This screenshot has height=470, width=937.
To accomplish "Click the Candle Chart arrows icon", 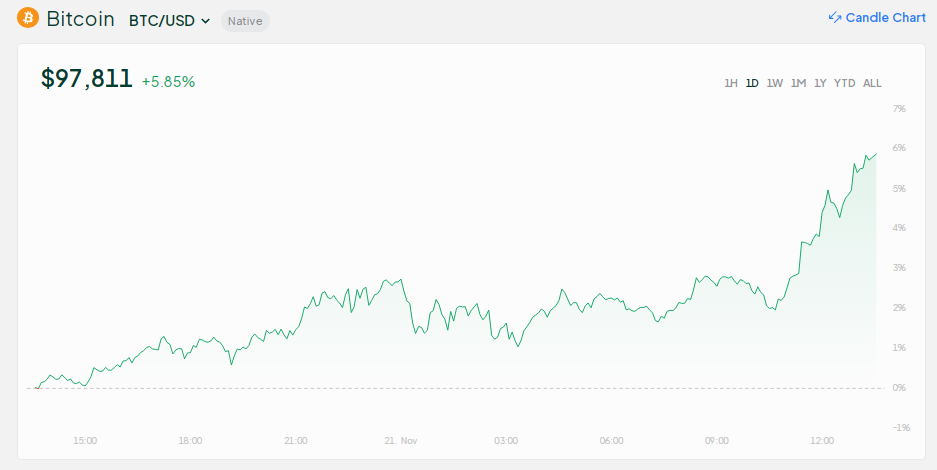I will click(x=835, y=18).
